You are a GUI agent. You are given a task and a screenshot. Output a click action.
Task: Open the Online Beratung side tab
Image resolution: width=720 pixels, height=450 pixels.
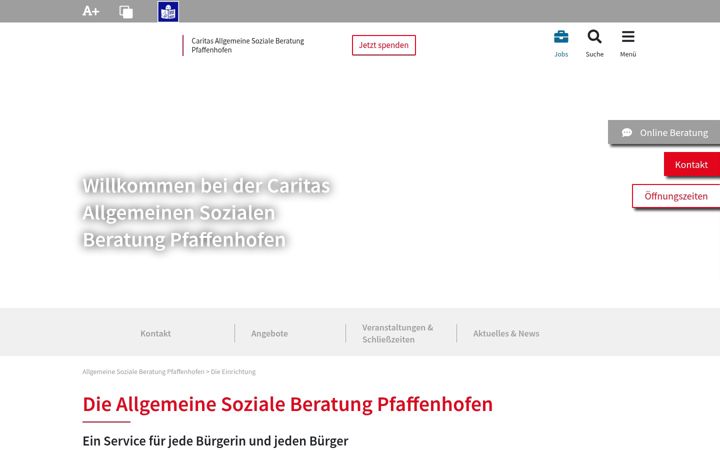[664, 132]
